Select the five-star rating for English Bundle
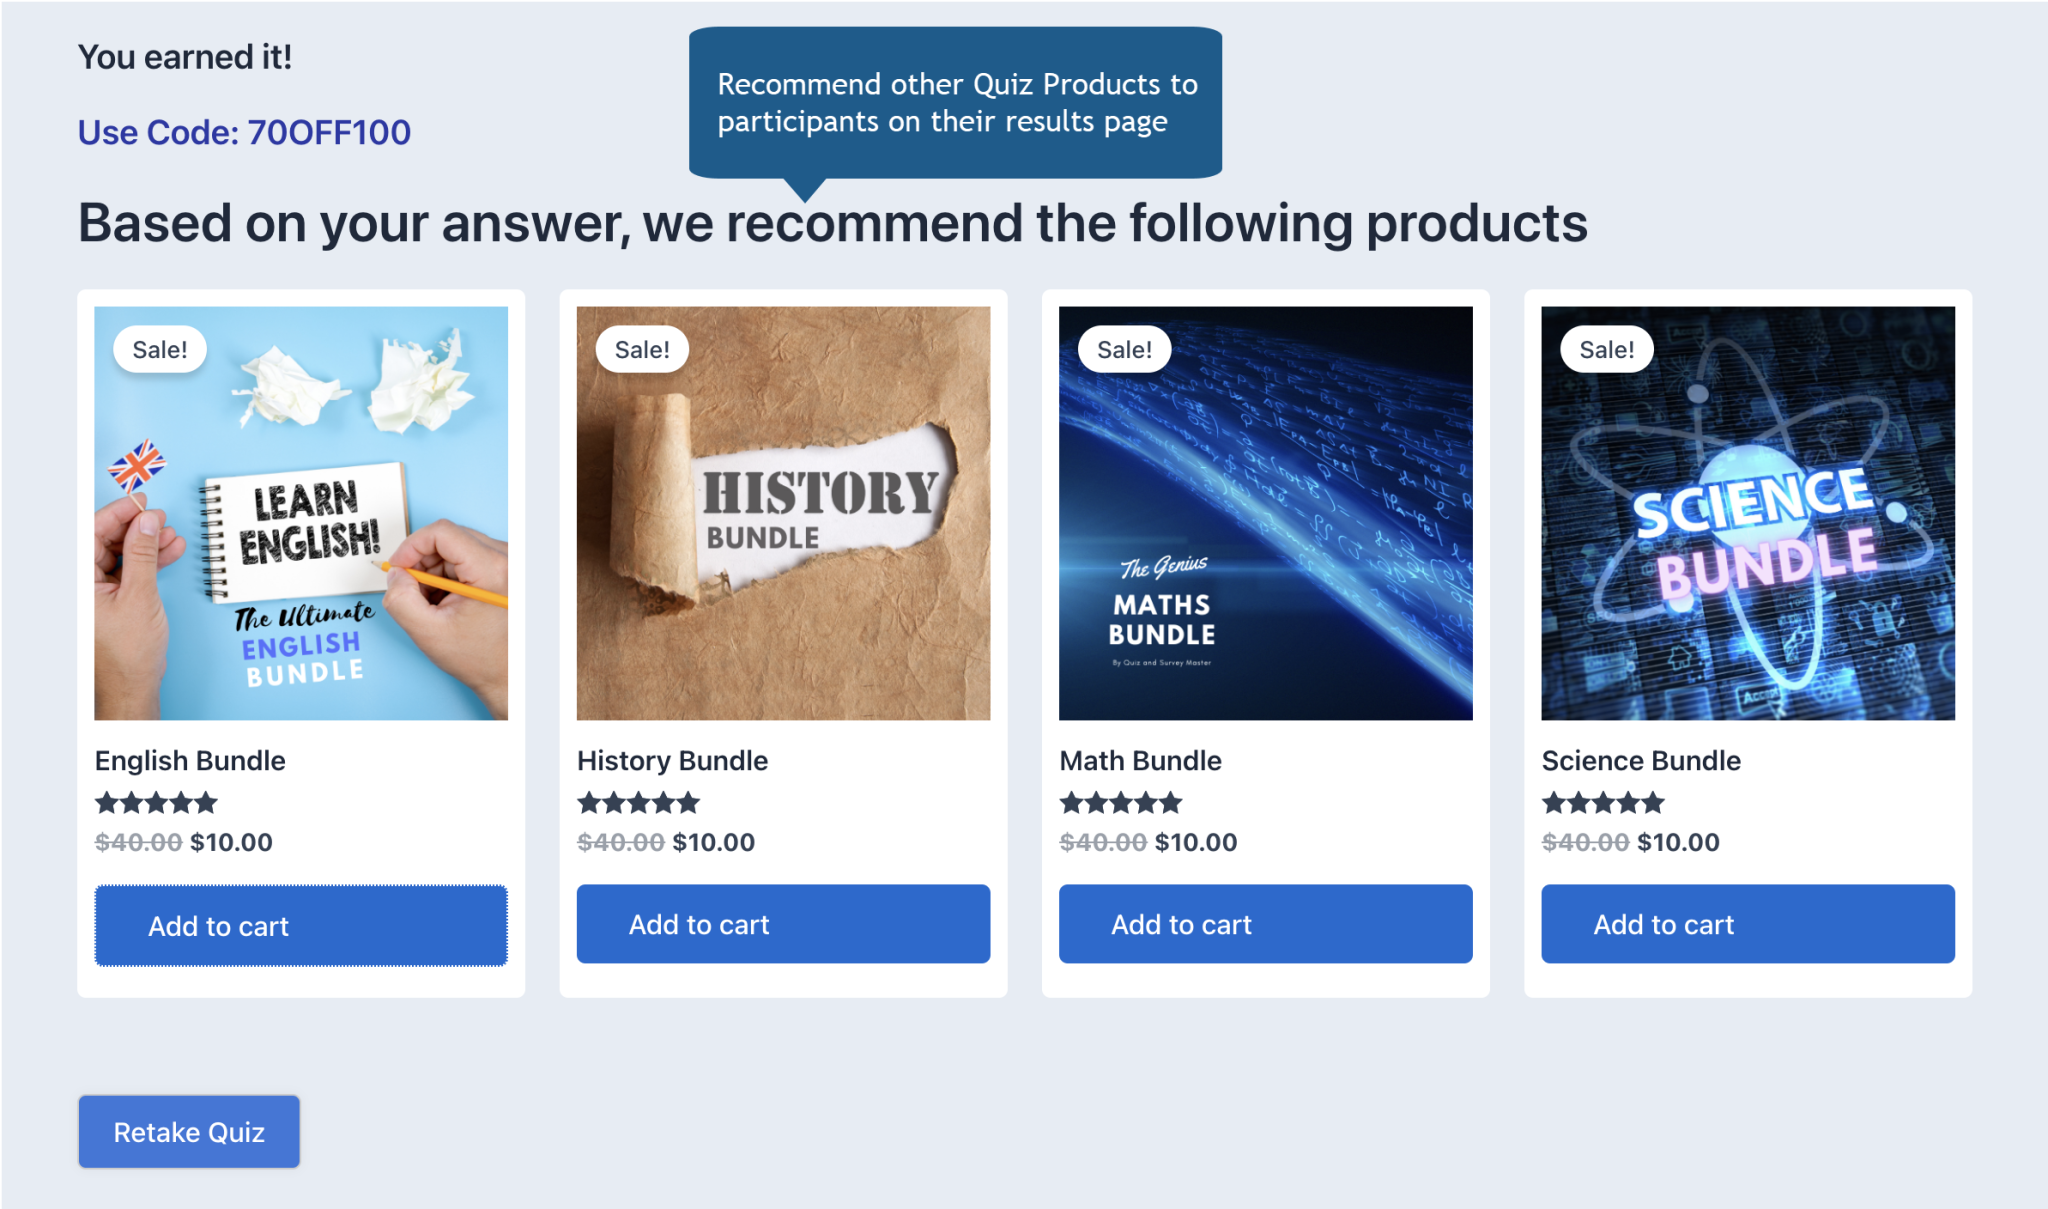Image resolution: width=2048 pixels, height=1209 pixels. point(155,802)
